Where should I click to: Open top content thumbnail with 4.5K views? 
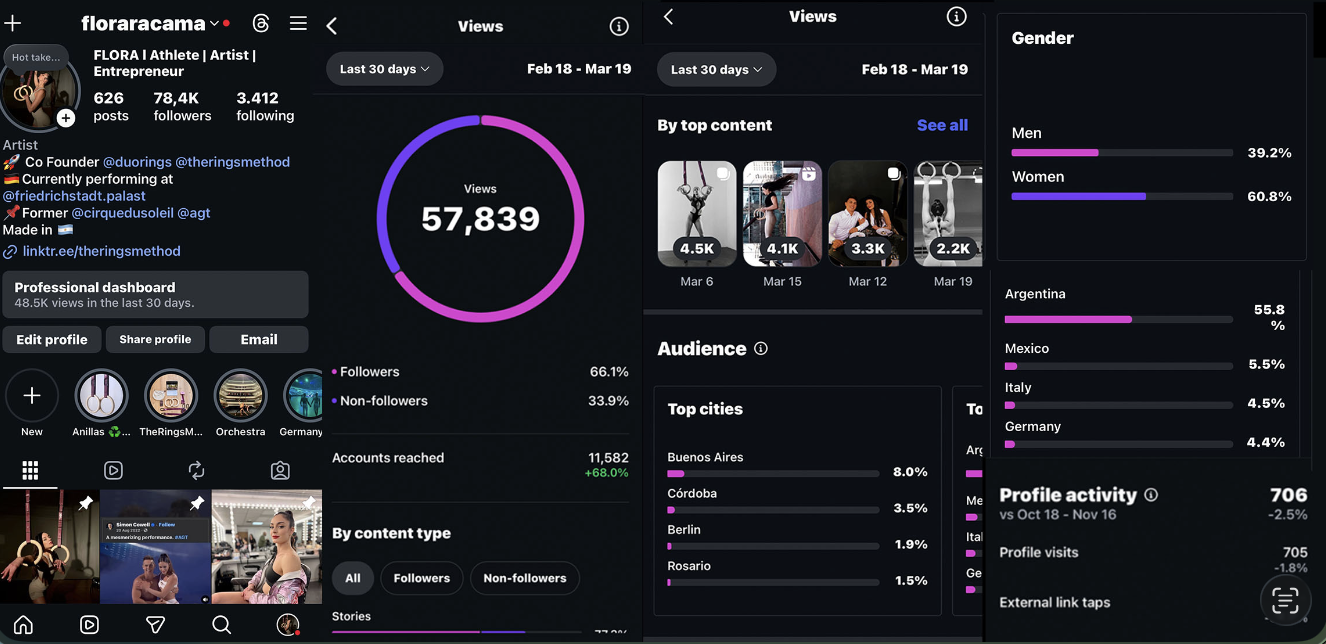[697, 214]
